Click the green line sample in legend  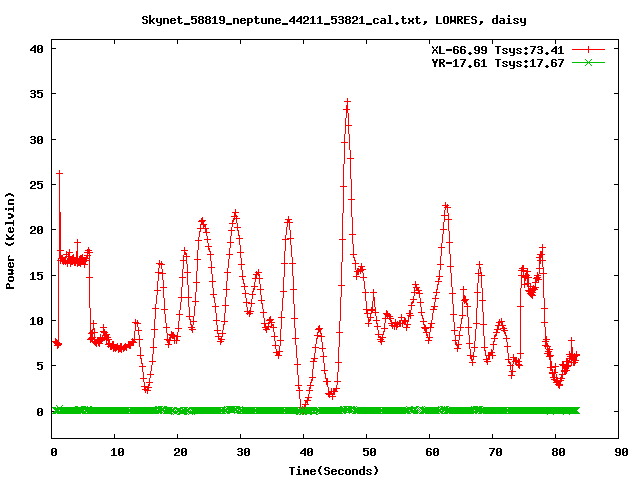pyautogui.click(x=588, y=62)
